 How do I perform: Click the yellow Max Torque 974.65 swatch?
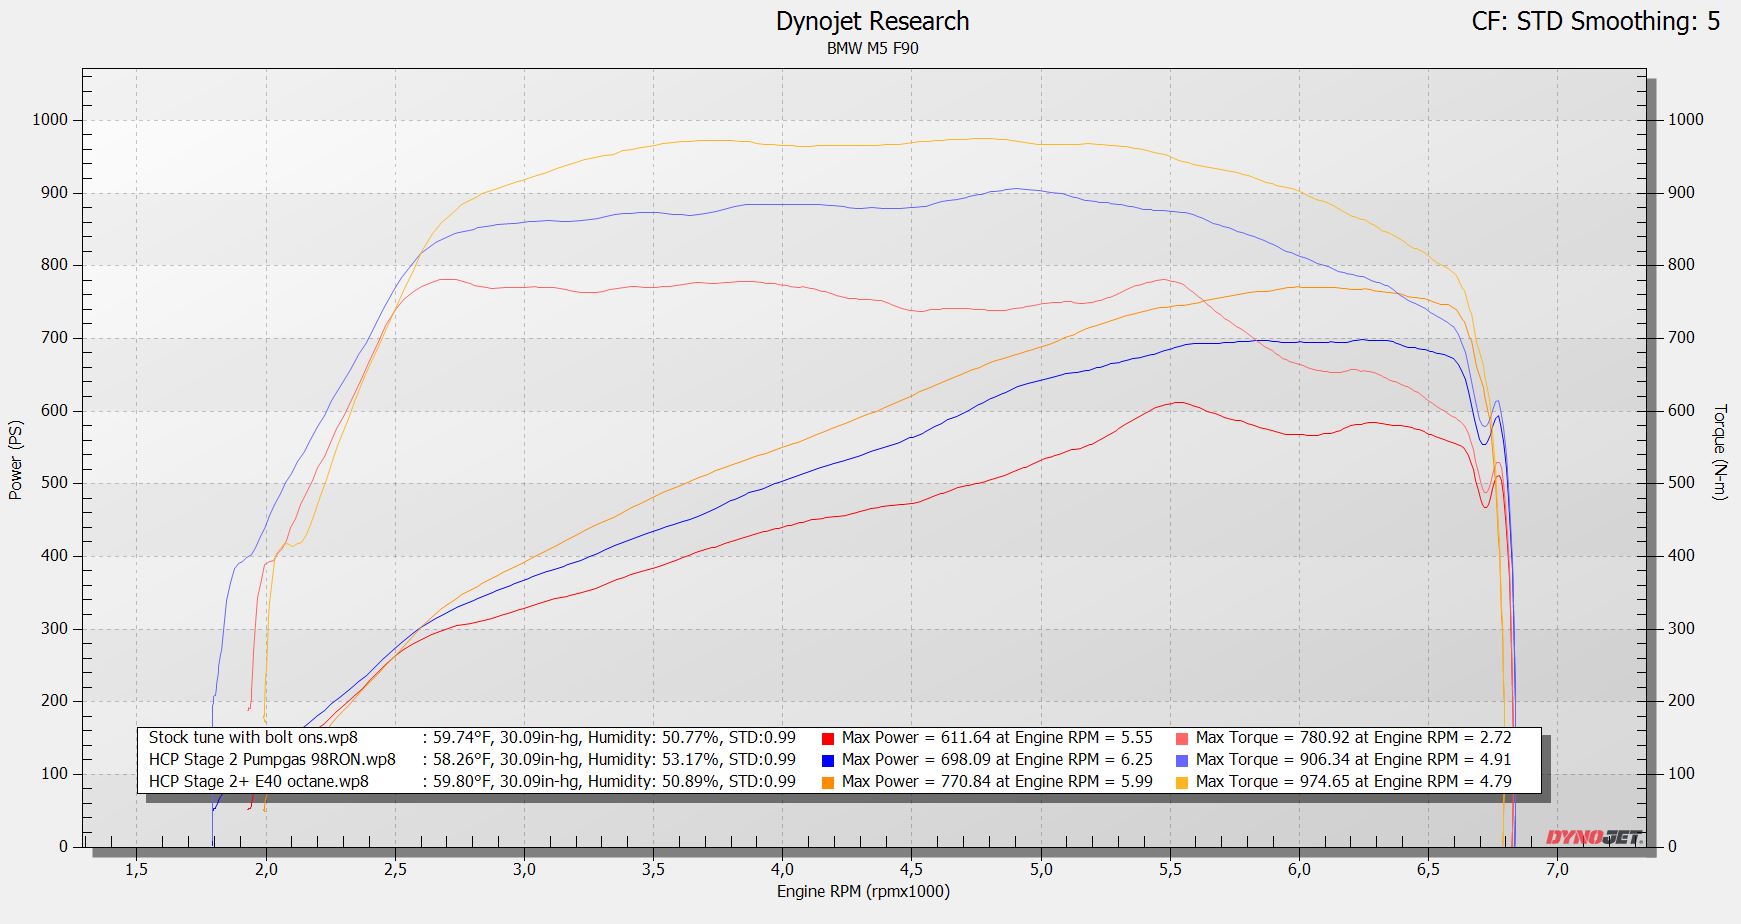tap(1182, 783)
